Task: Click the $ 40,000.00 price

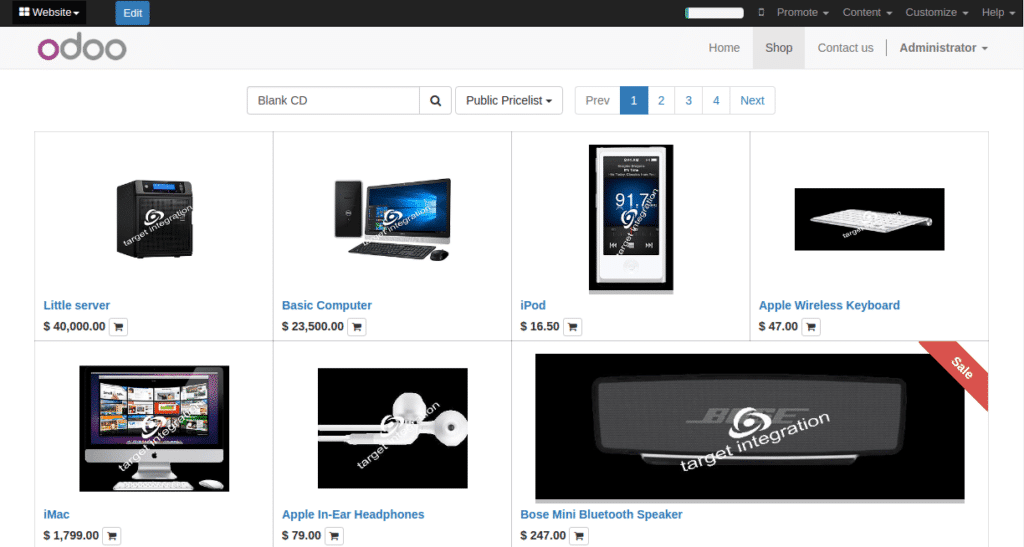Action: (x=74, y=326)
